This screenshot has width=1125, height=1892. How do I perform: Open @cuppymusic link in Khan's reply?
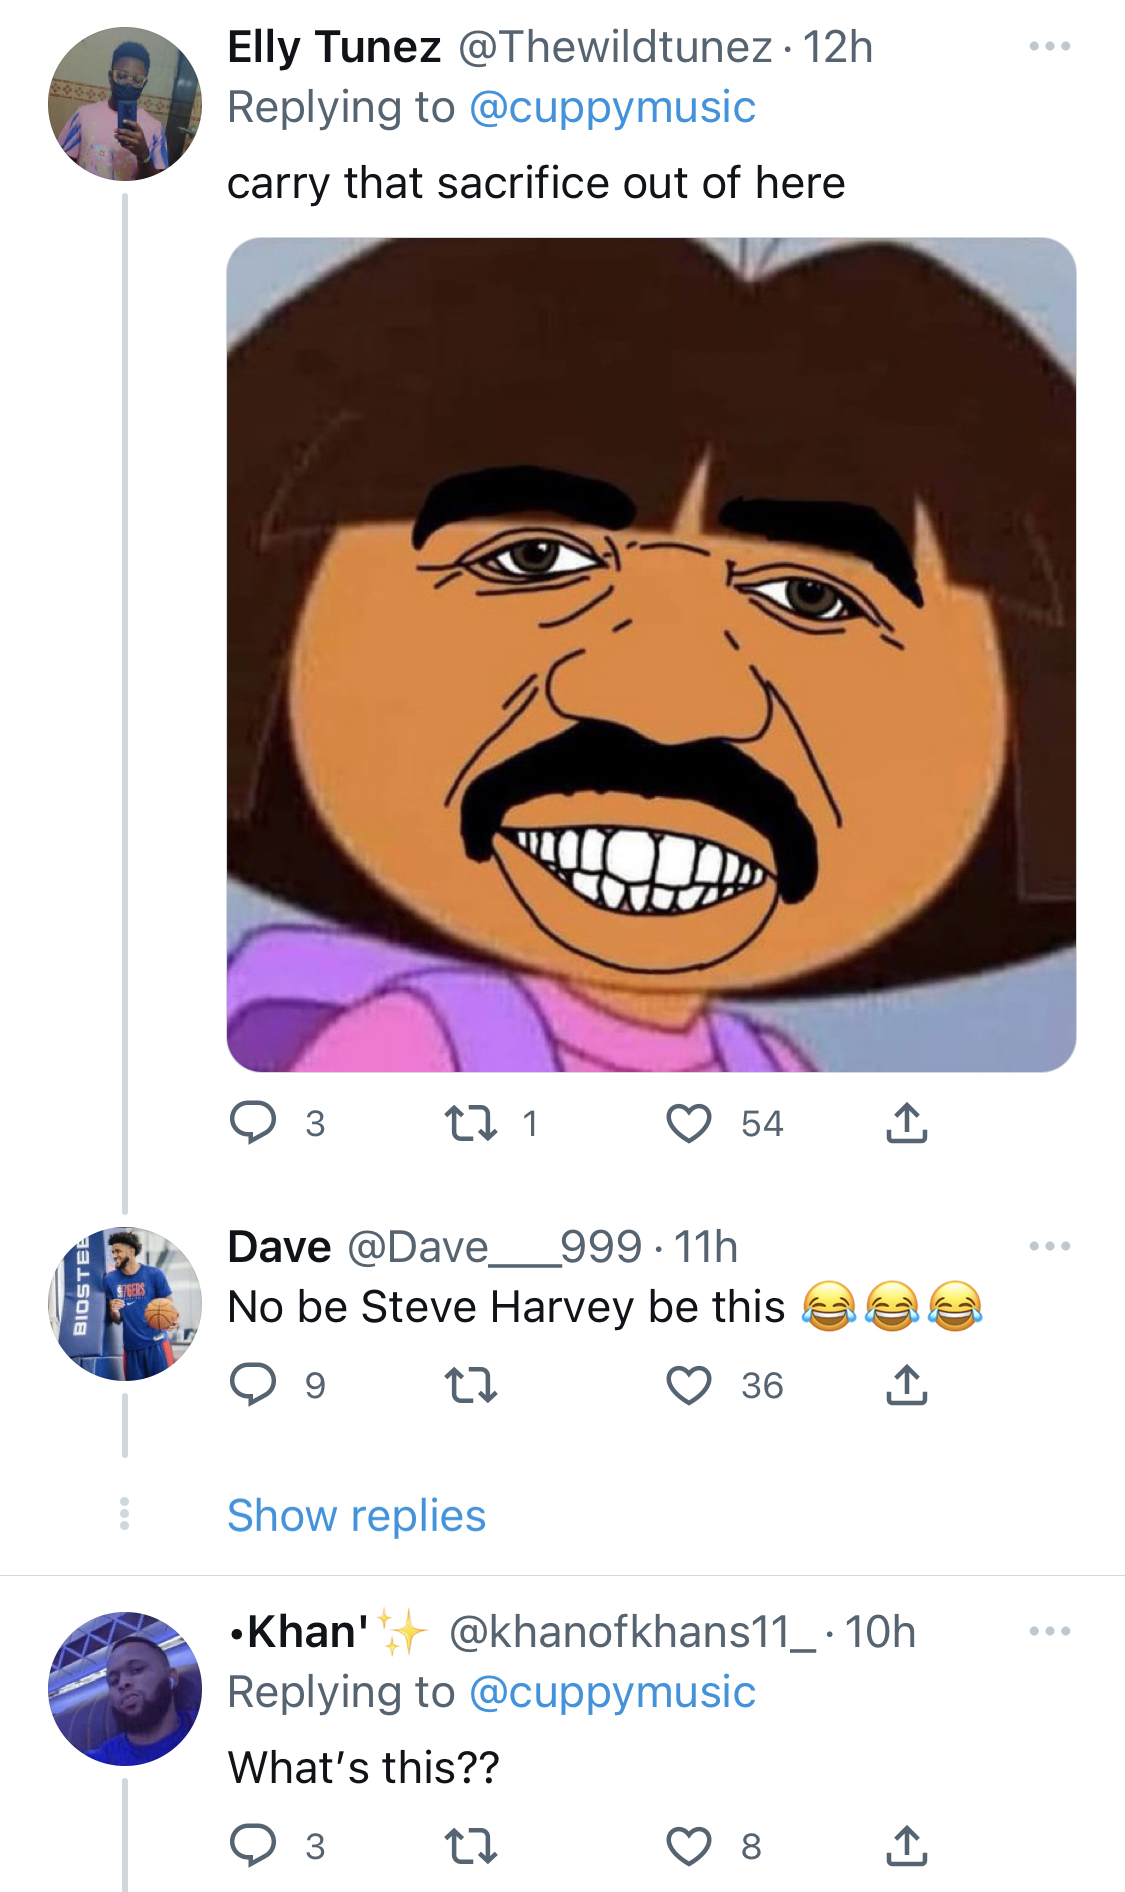tap(612, 1692)
